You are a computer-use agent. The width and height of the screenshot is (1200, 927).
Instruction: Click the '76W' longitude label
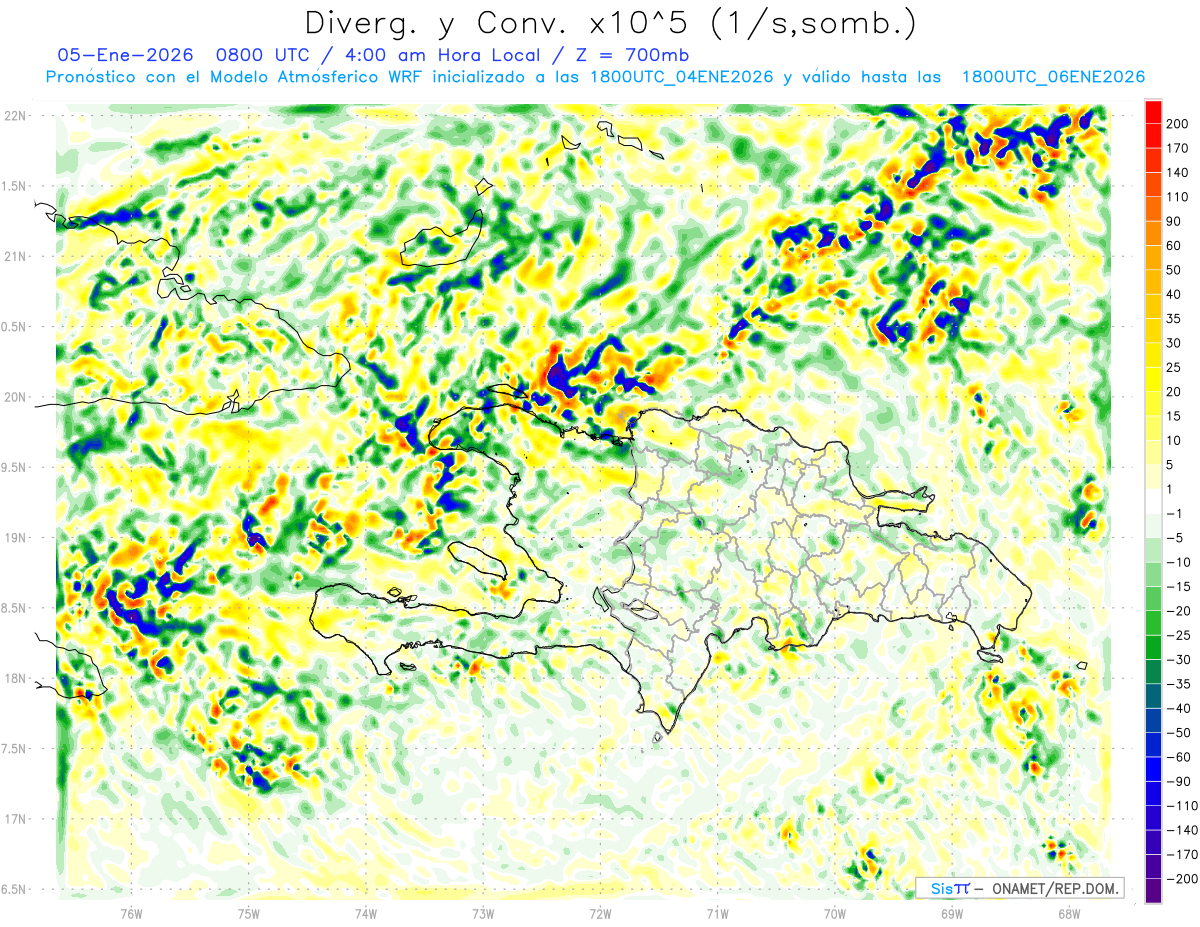pyautogui.click(x=131, y=913)
